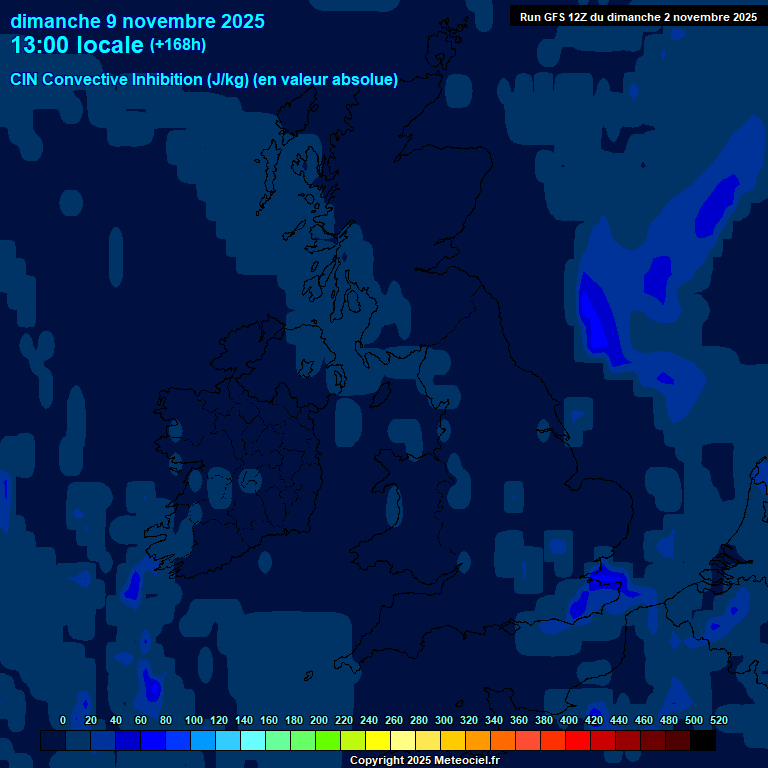Viewport: 768px width, 768px height.
Task: Click the legend value '0'
Action: point(63,720)
